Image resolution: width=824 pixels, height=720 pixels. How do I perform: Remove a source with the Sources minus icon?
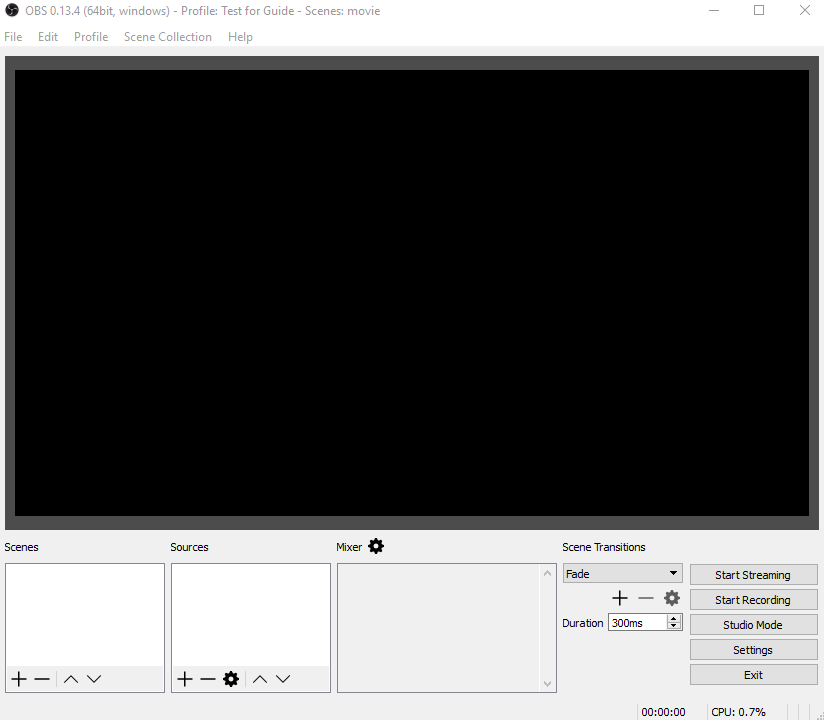point(208,679)
